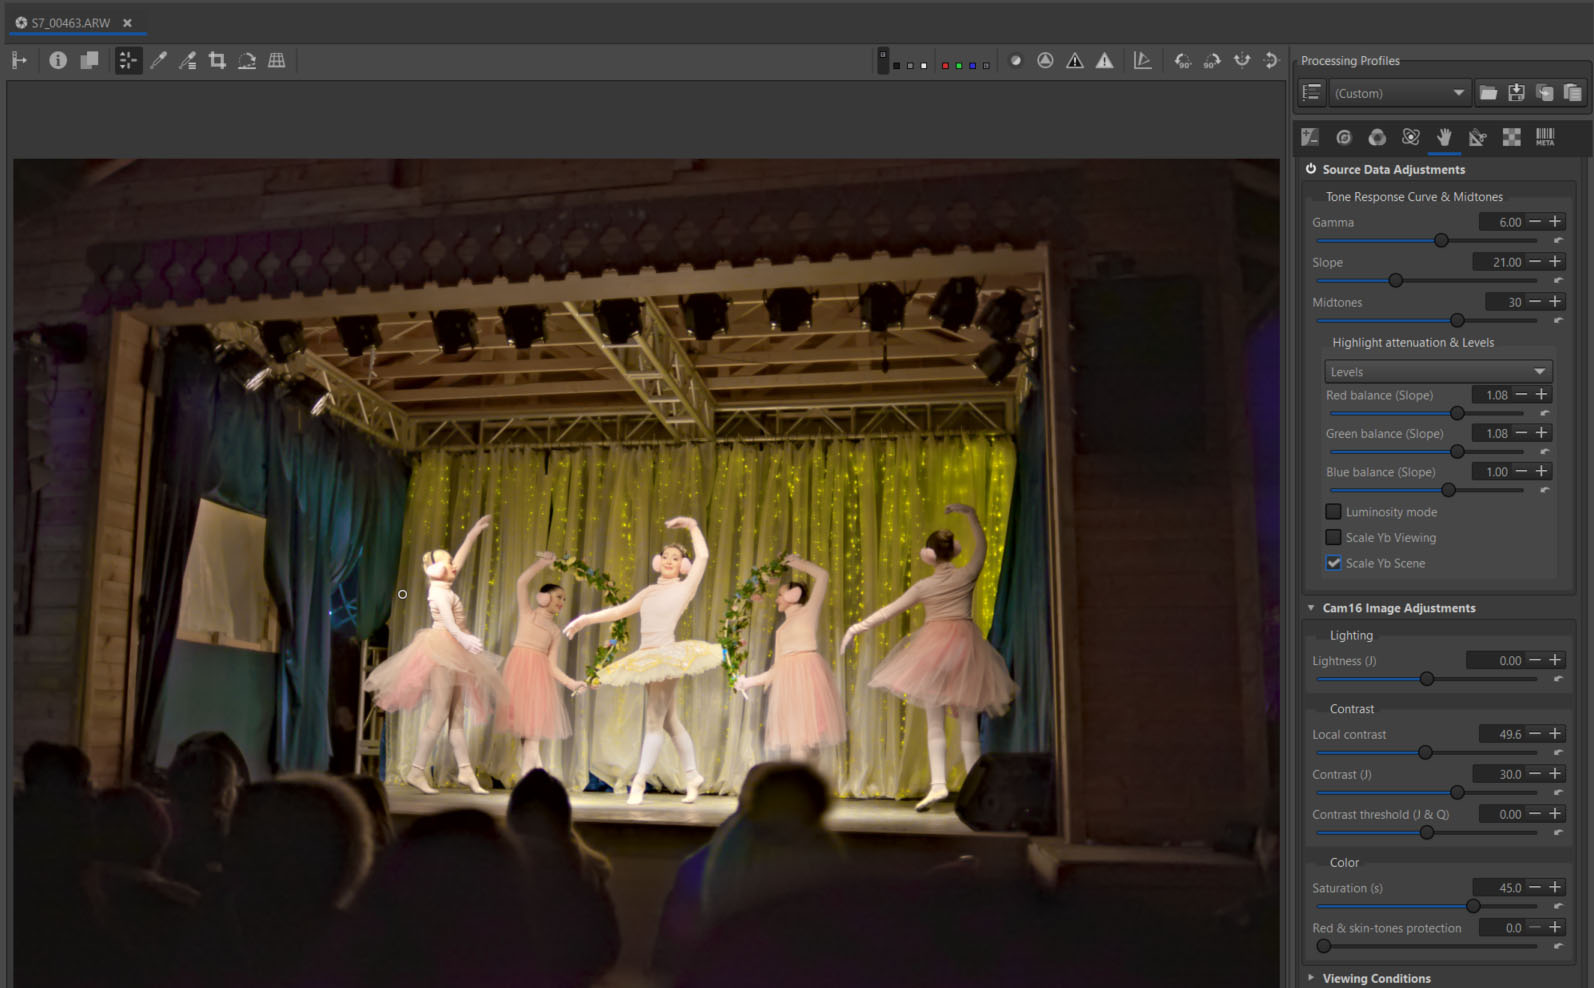This screenshot has height=988, width=1594.
Task: Select the perspective correction grid tool
Action: [277, 61]
